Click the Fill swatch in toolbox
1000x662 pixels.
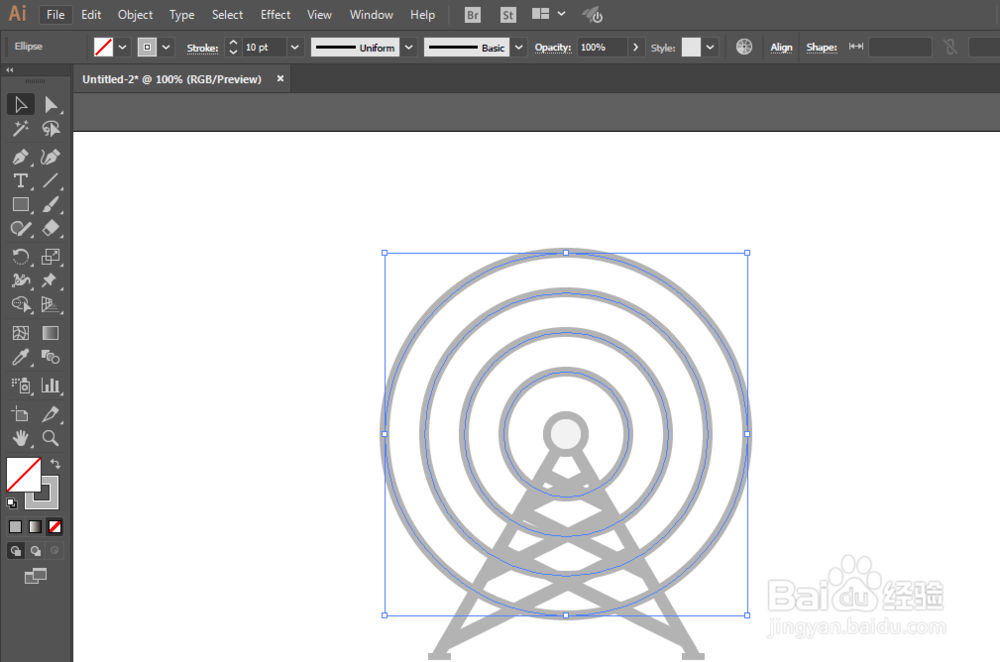(x=24, y=474)
